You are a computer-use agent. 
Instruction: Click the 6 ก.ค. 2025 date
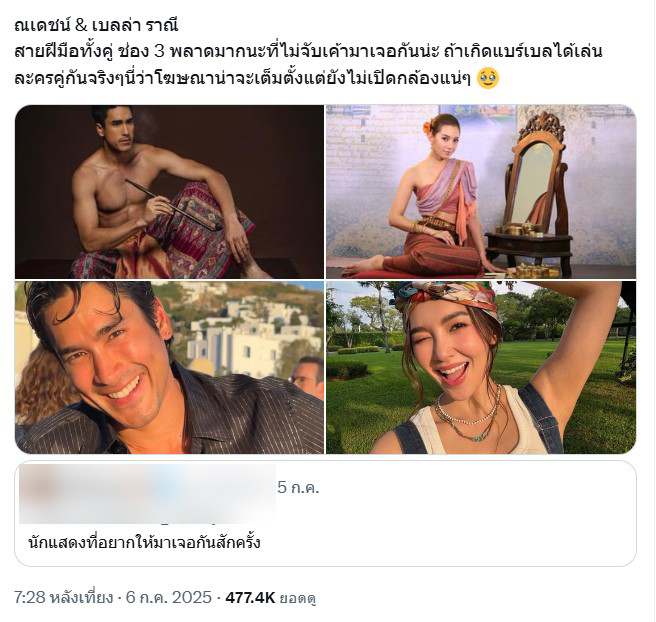[169, 597]
